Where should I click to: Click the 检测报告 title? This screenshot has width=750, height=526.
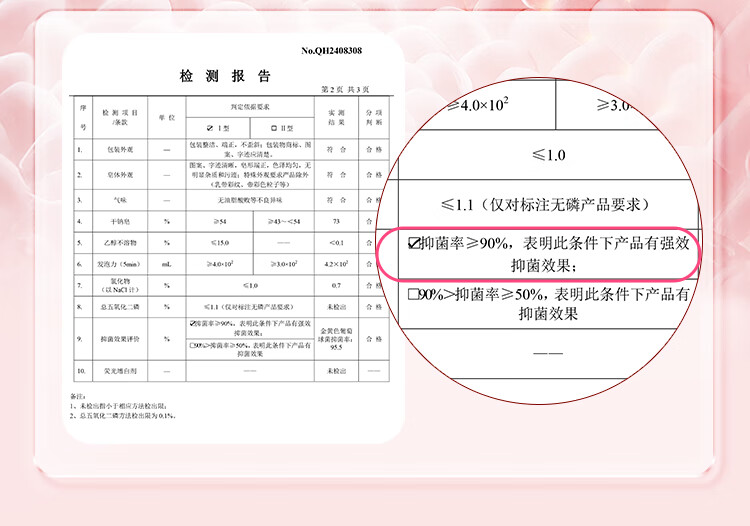coord(225,76)
